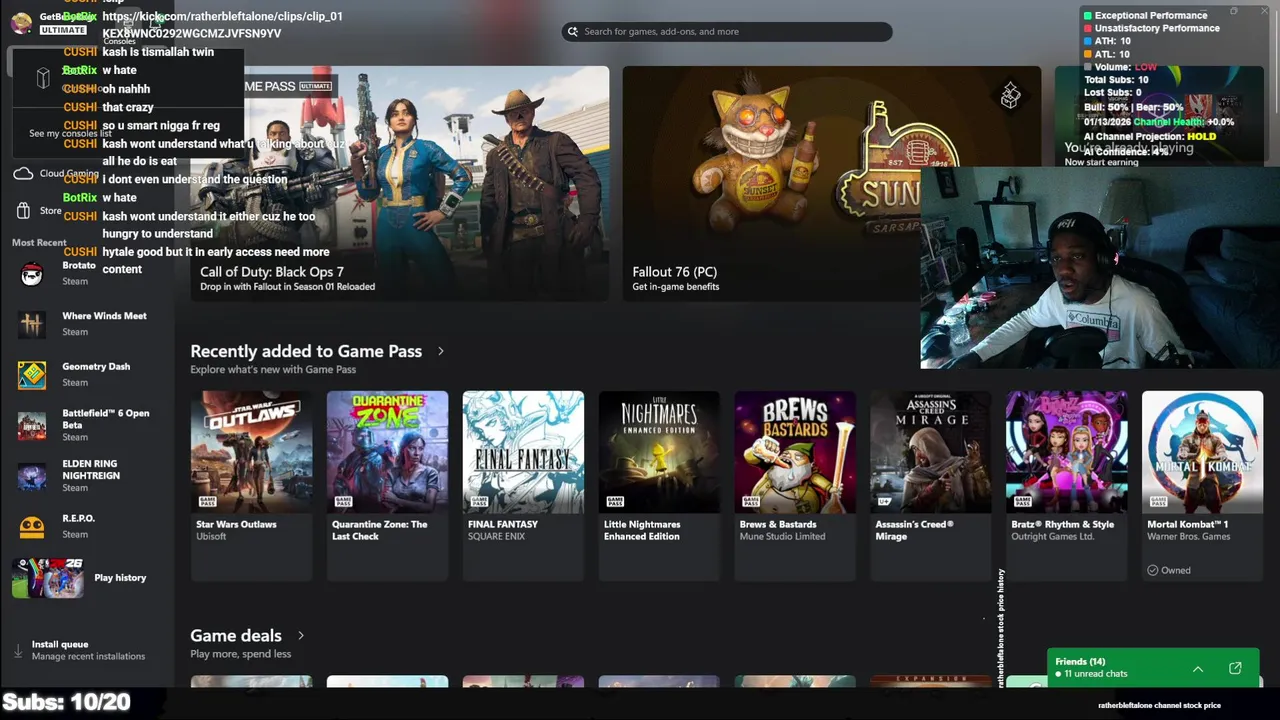Click the Store shopping bag icon
The width and height of the screenshot is (1280, 720).
pos(23,211)
